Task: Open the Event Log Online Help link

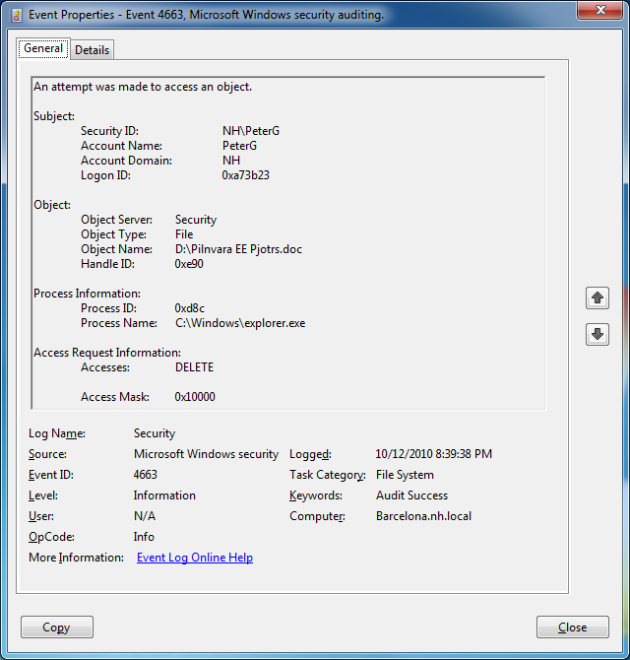Action: (195, 557)
